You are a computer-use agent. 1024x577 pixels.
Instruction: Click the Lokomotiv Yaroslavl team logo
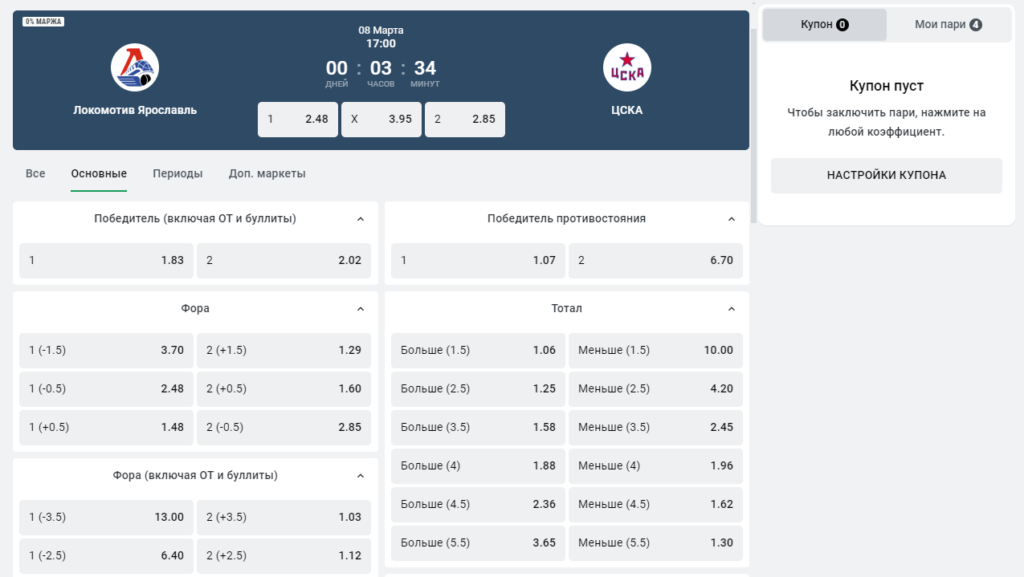point(135,67)
